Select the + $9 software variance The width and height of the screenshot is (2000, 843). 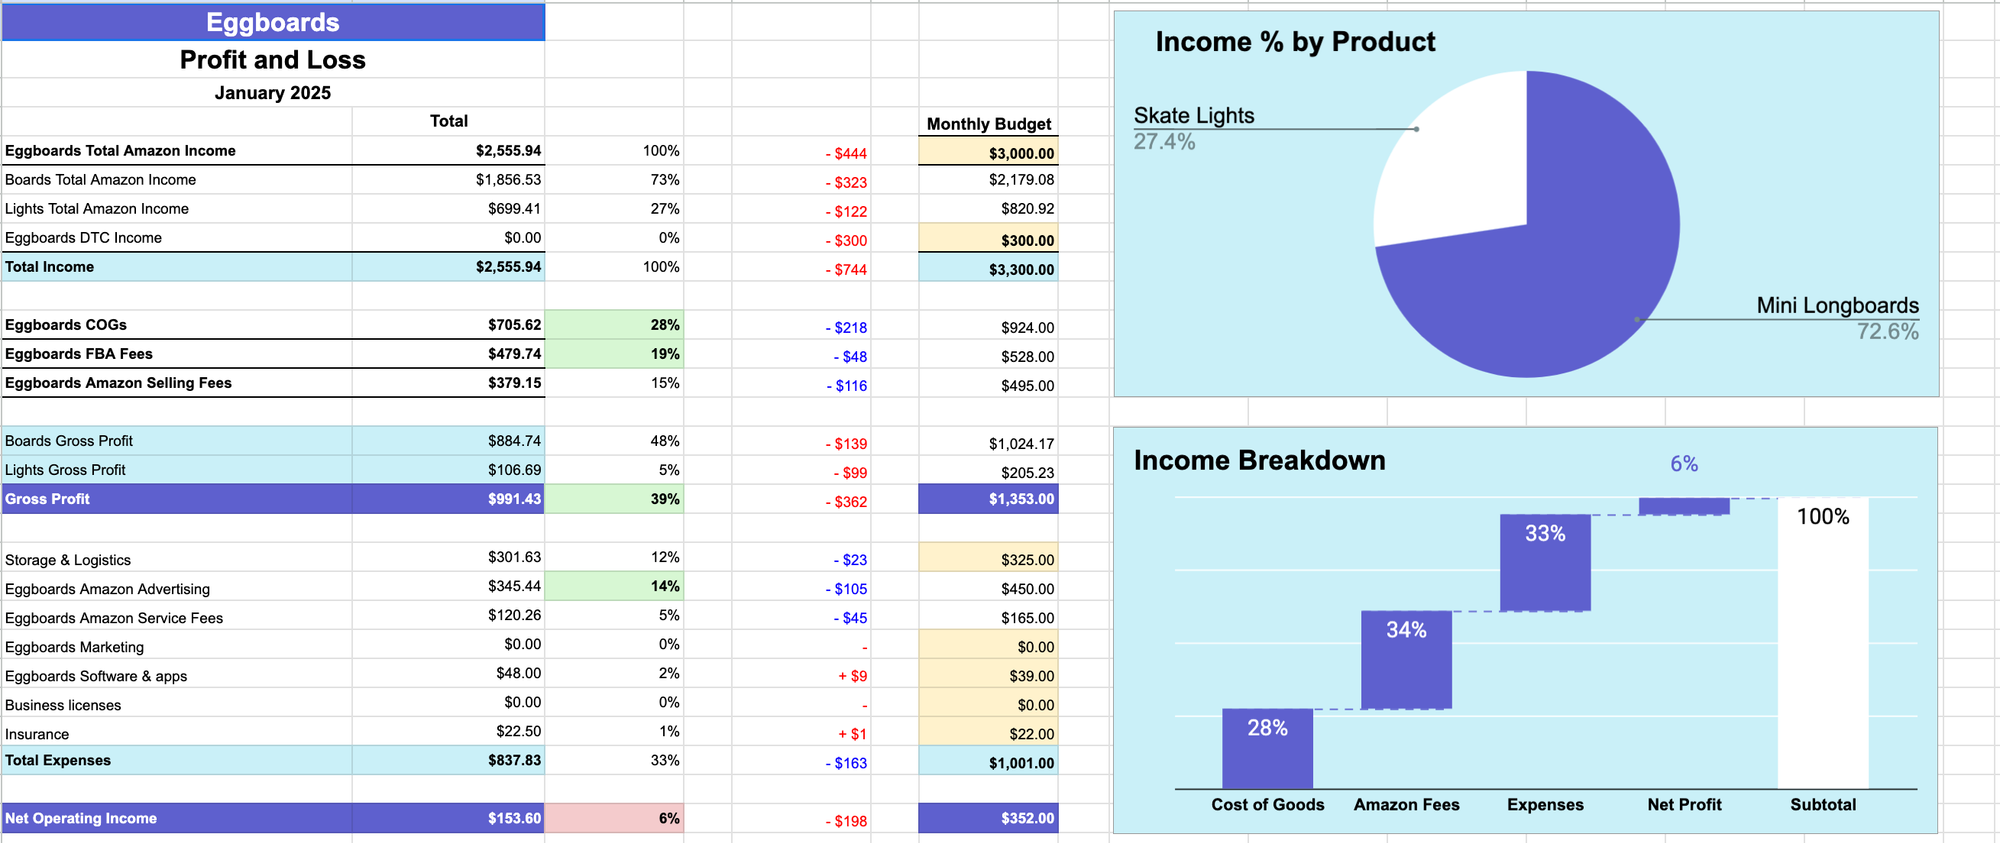(852, 676)
